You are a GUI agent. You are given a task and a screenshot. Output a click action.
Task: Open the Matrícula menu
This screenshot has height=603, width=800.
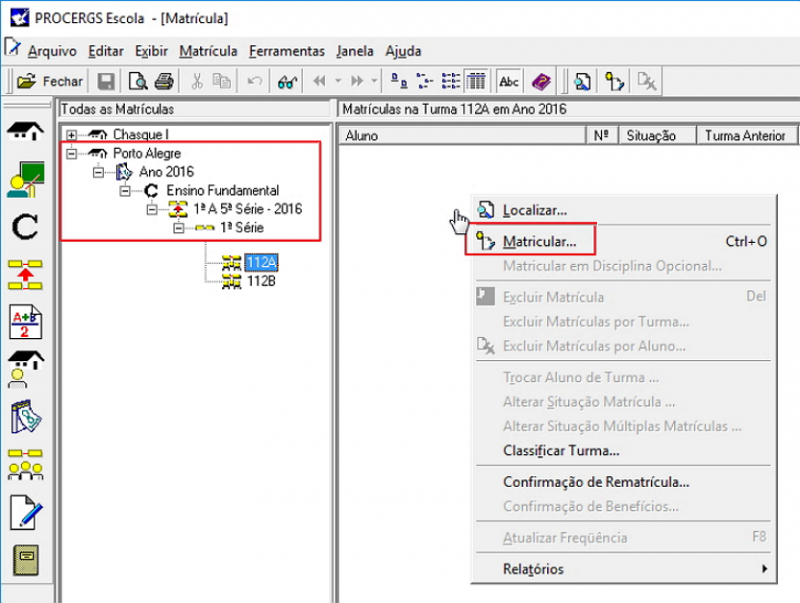click(208, 51)
